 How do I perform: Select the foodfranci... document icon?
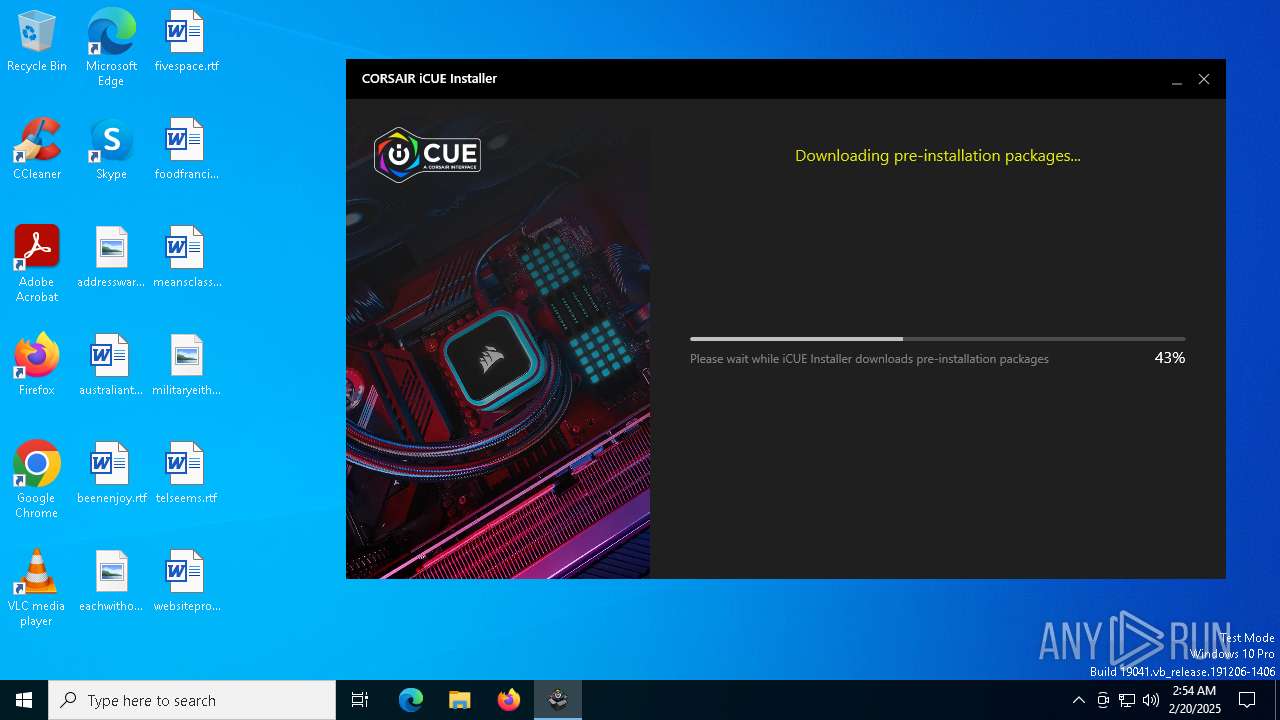pyautogui.click(x=186, y=150)
